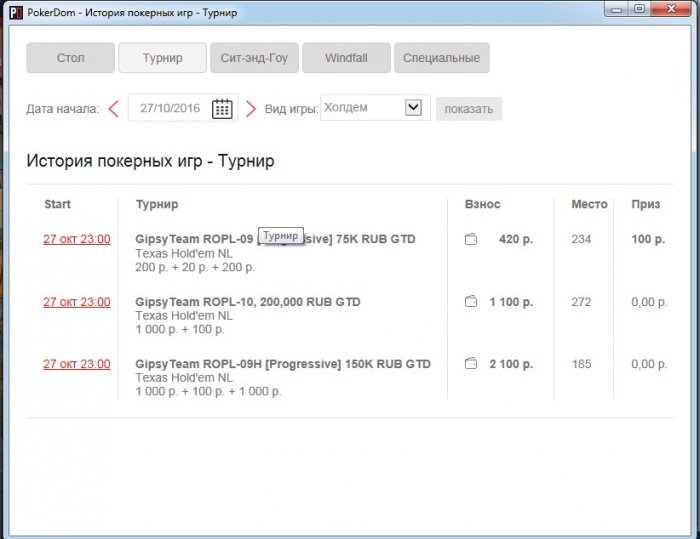Click prize value 100 р.

648,239
